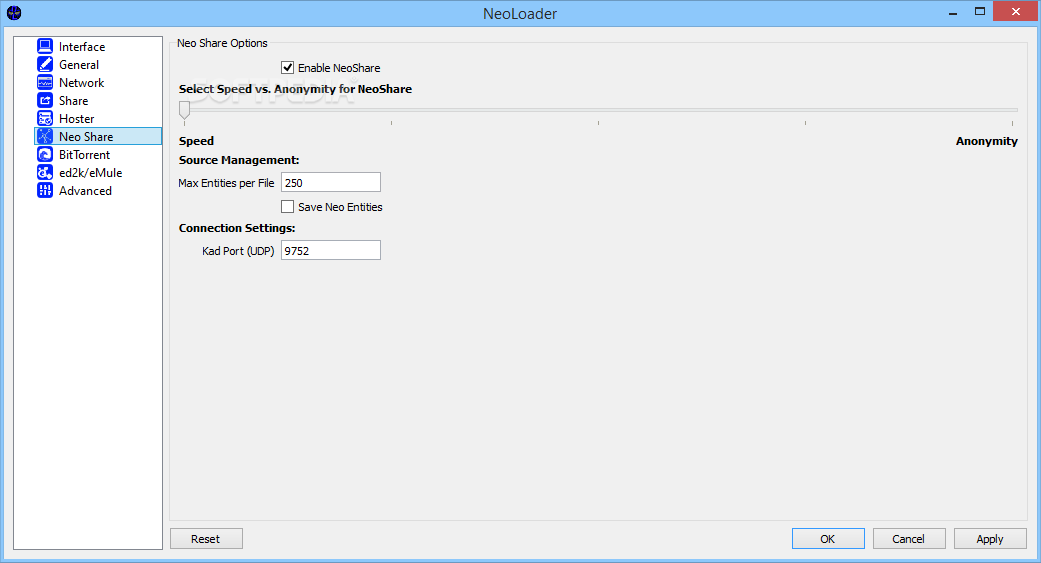This screenshot has height=563, width=1041.
Task: Click the Anonymity label under the slider
Action: pyautogui.click(x=987, y=141)
